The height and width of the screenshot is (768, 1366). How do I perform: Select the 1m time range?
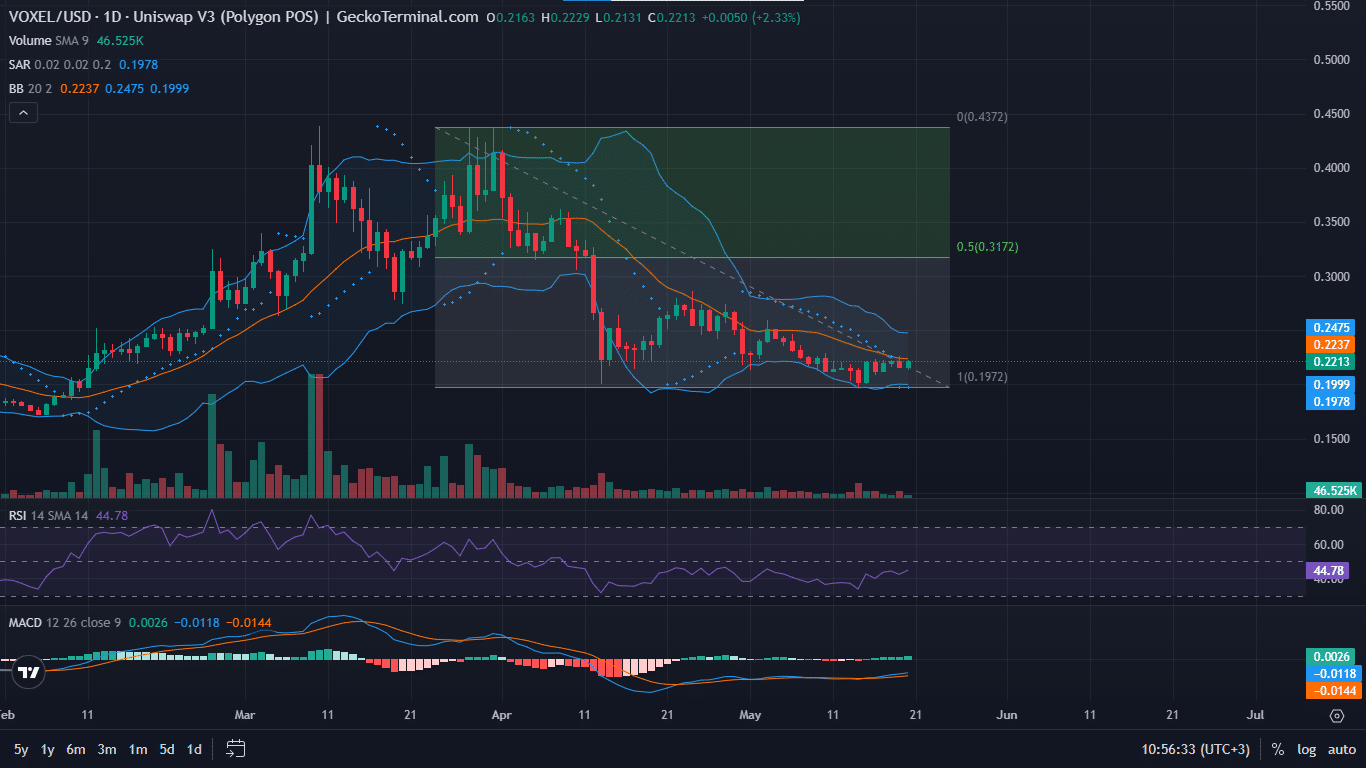click(138, 749)
